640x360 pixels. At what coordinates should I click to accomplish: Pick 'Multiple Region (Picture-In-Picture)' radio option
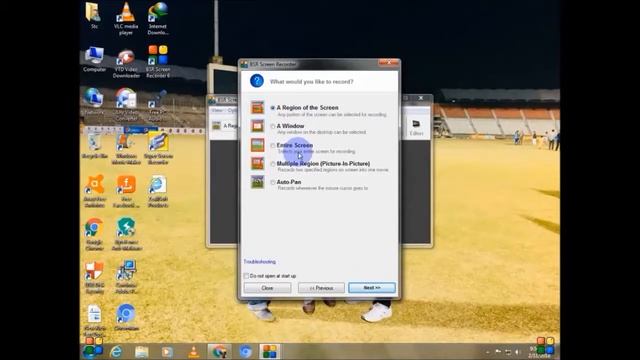tap(273, 164)
